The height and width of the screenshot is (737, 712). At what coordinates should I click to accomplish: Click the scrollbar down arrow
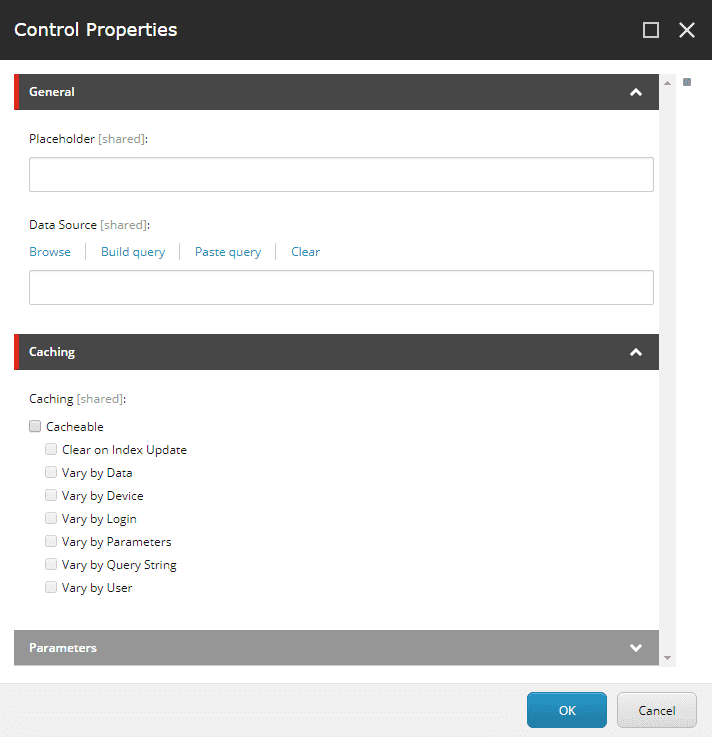667,658
